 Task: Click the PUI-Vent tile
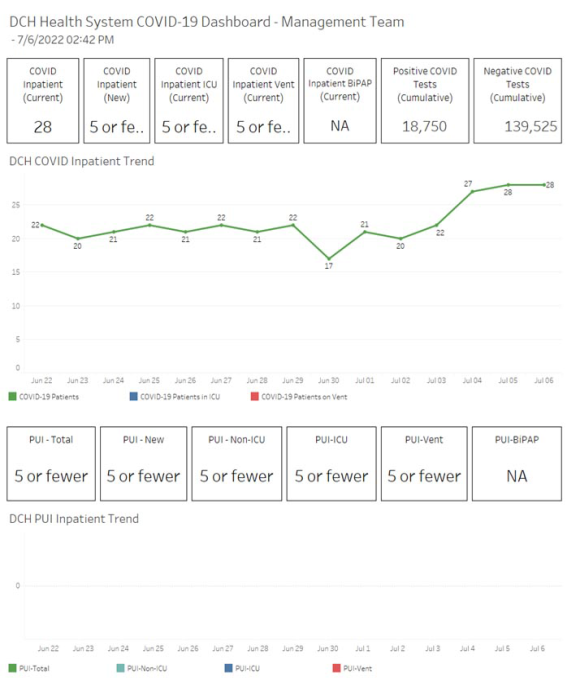(424, 464)
